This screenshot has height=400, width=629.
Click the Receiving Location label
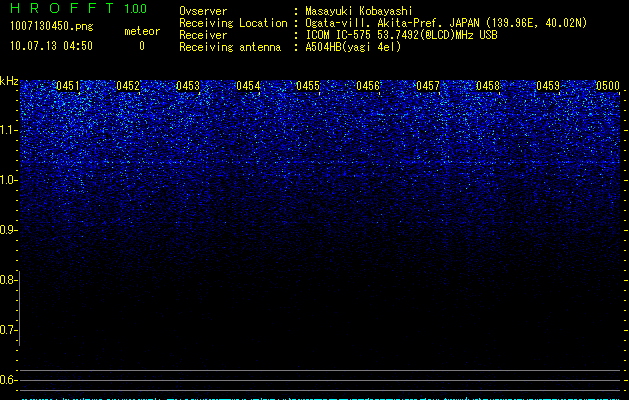click(233, 23)
